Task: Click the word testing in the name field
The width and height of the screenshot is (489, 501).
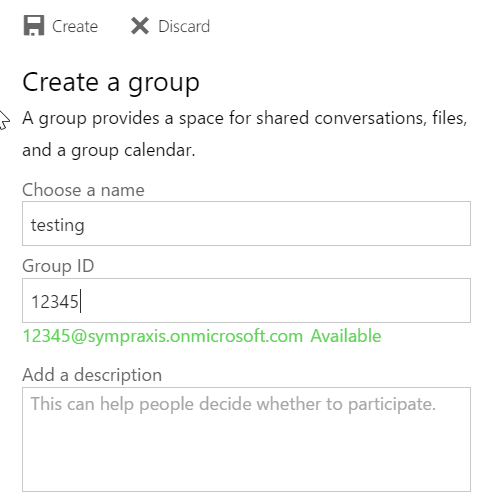Action: tap(57, 225)
